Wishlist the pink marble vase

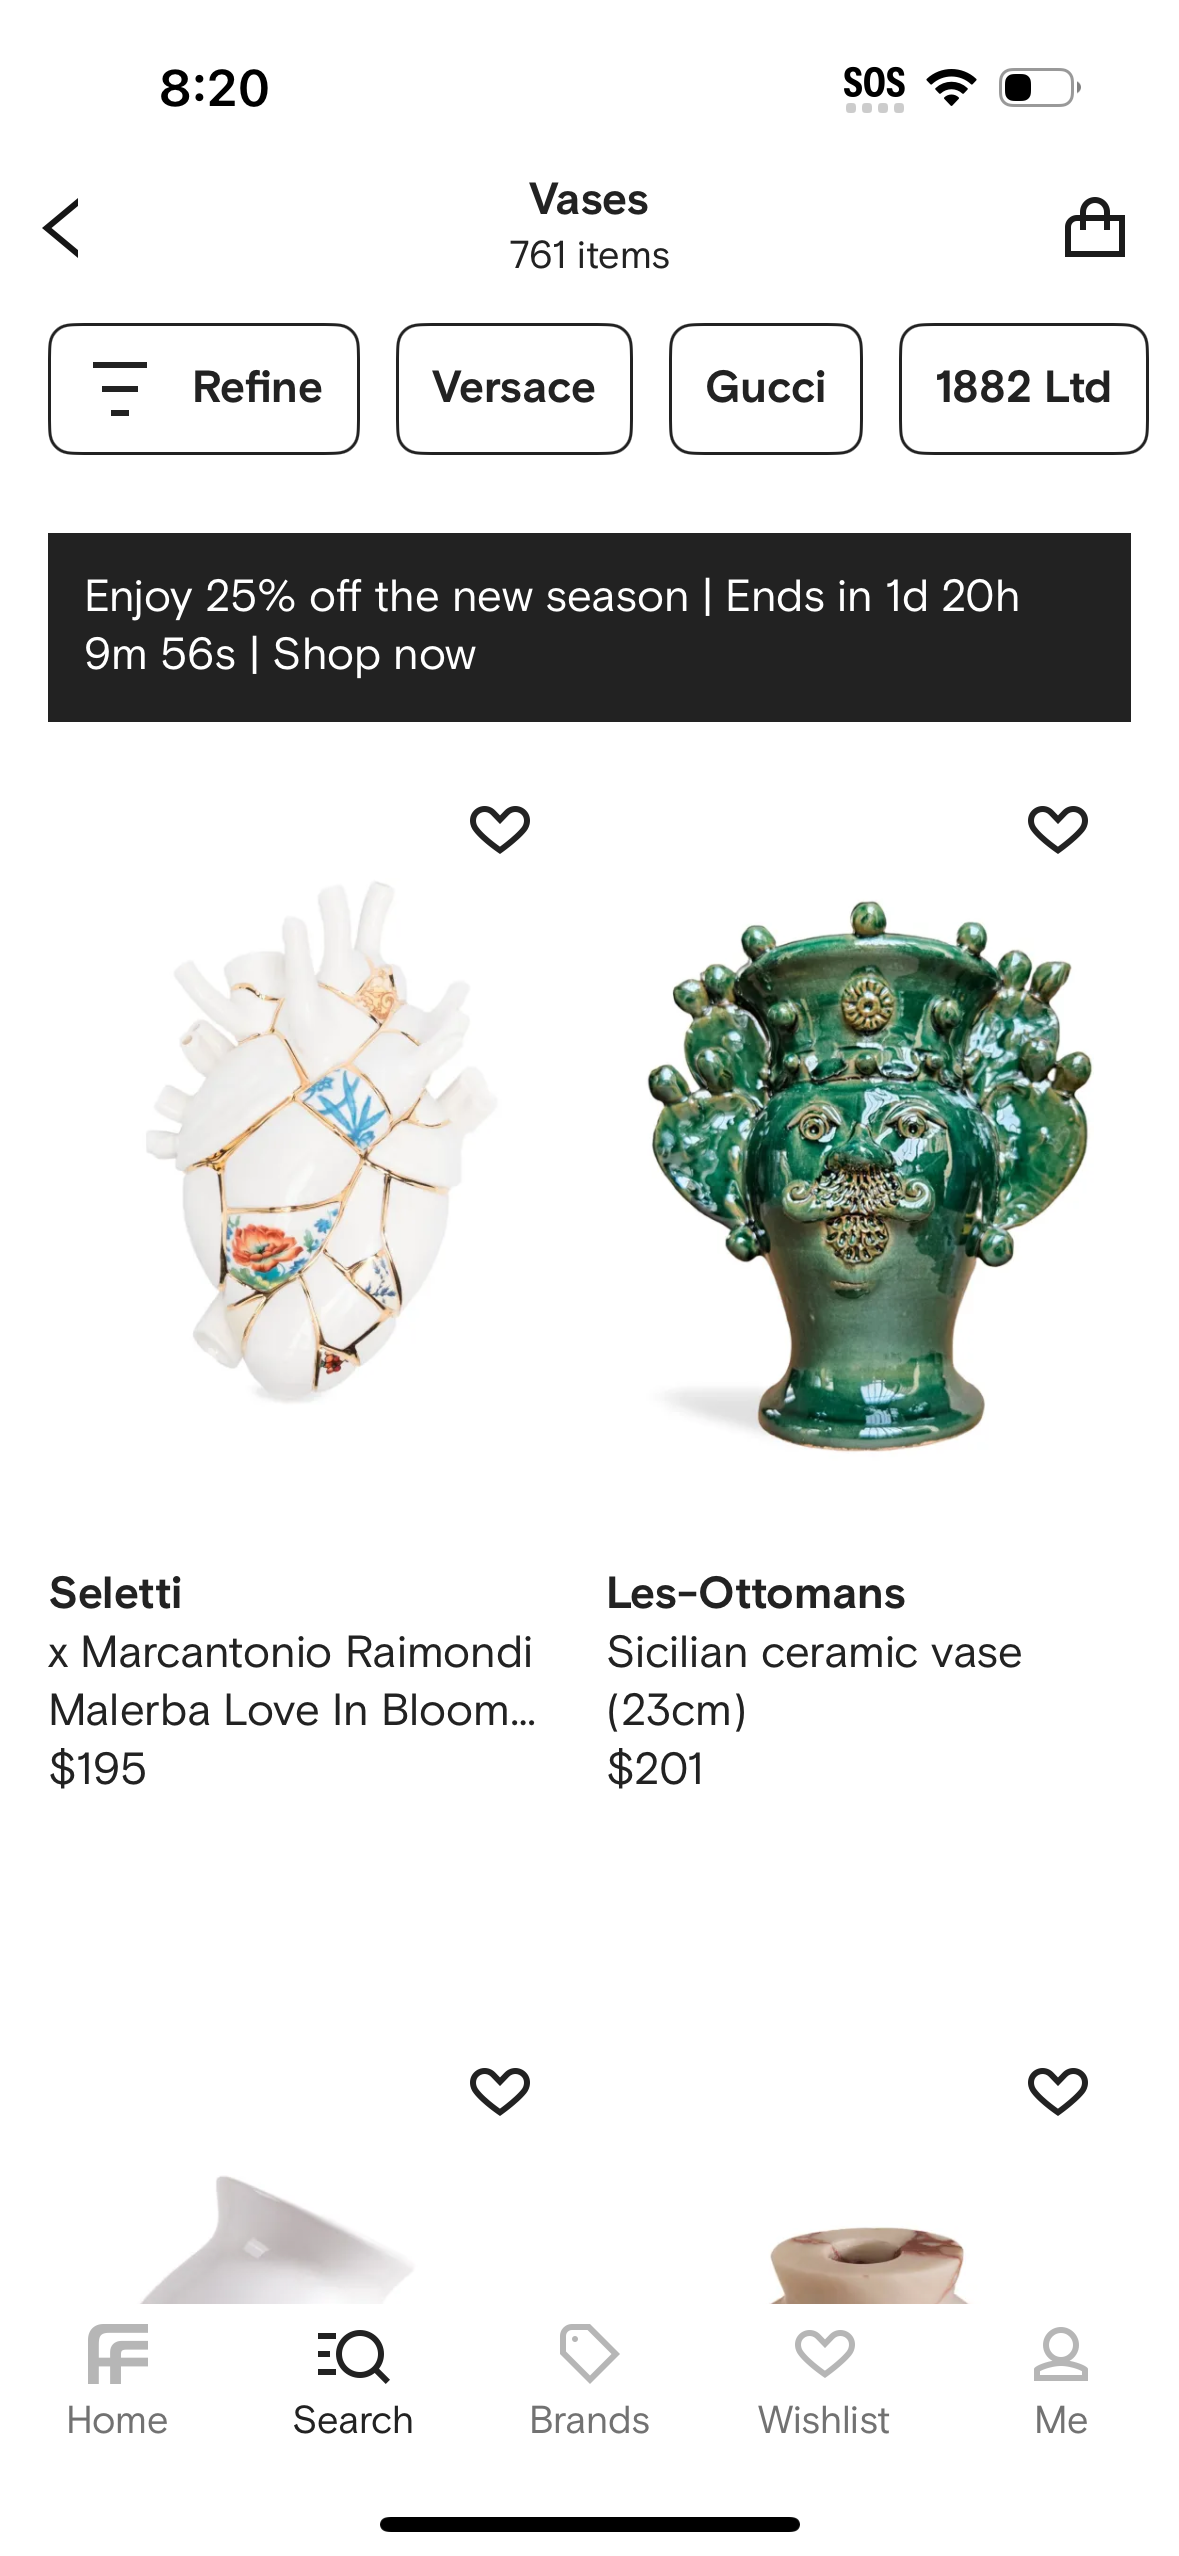tap(1057, 2091)
